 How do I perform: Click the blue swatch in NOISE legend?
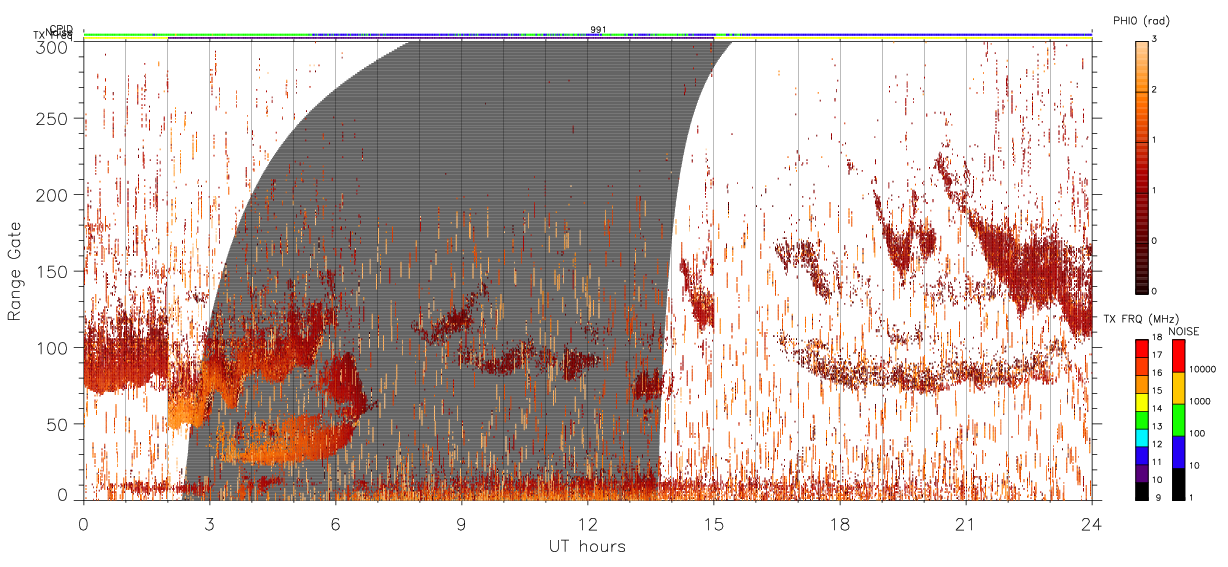[x=1178, y=452]
